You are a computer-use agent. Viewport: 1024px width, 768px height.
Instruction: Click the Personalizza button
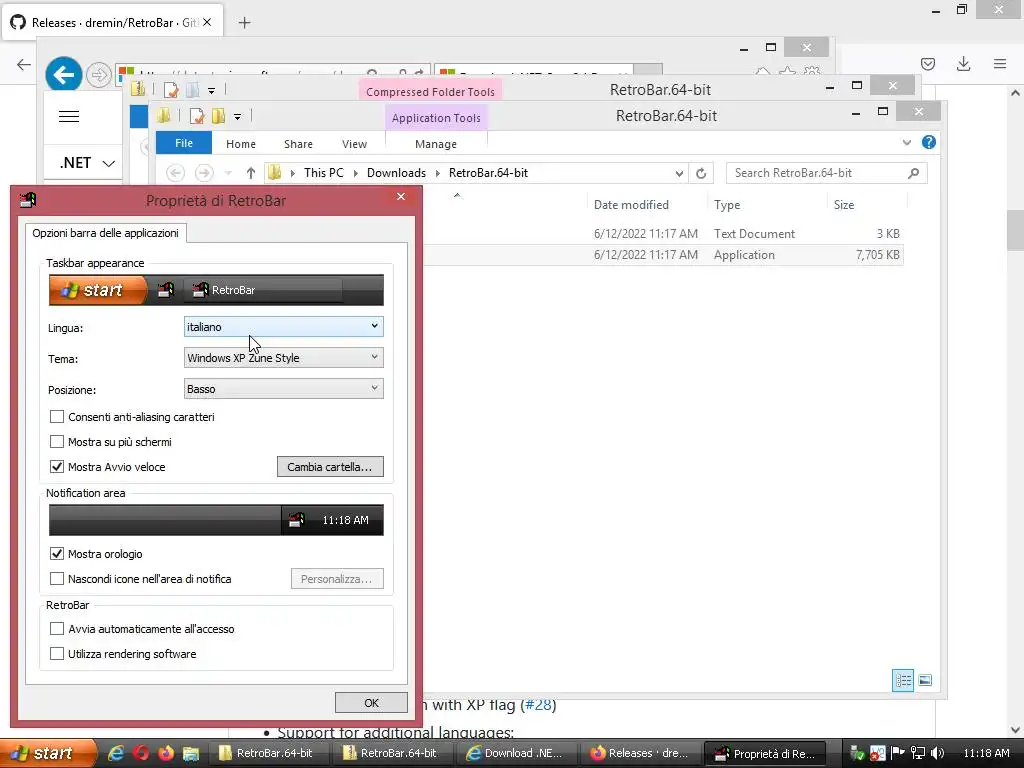click(337, 579)
